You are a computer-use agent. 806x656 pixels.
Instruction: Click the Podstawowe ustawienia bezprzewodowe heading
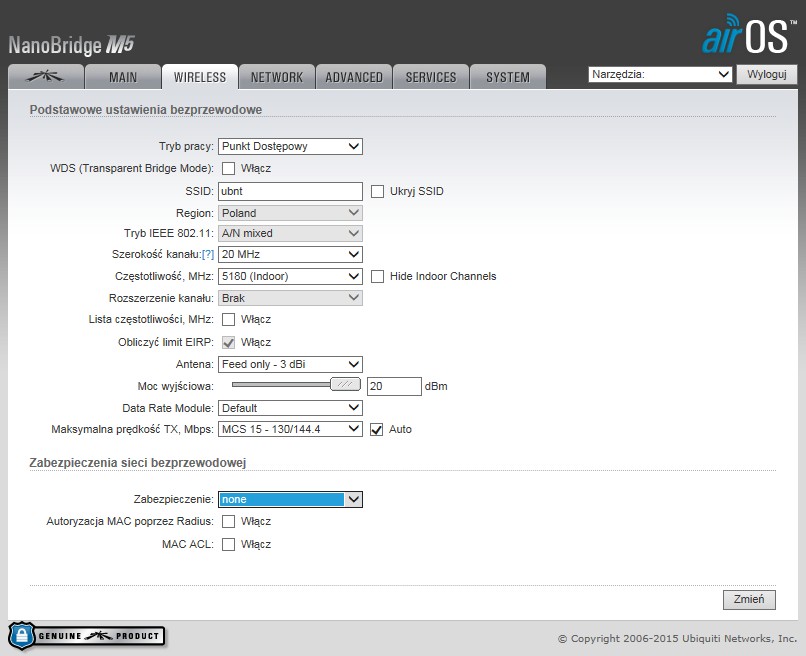tap(145, 110)
